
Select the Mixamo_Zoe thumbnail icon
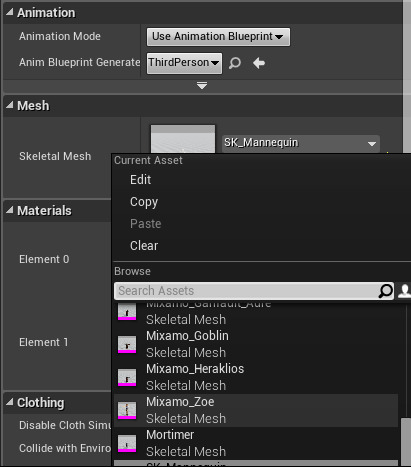tap(127, 410)
